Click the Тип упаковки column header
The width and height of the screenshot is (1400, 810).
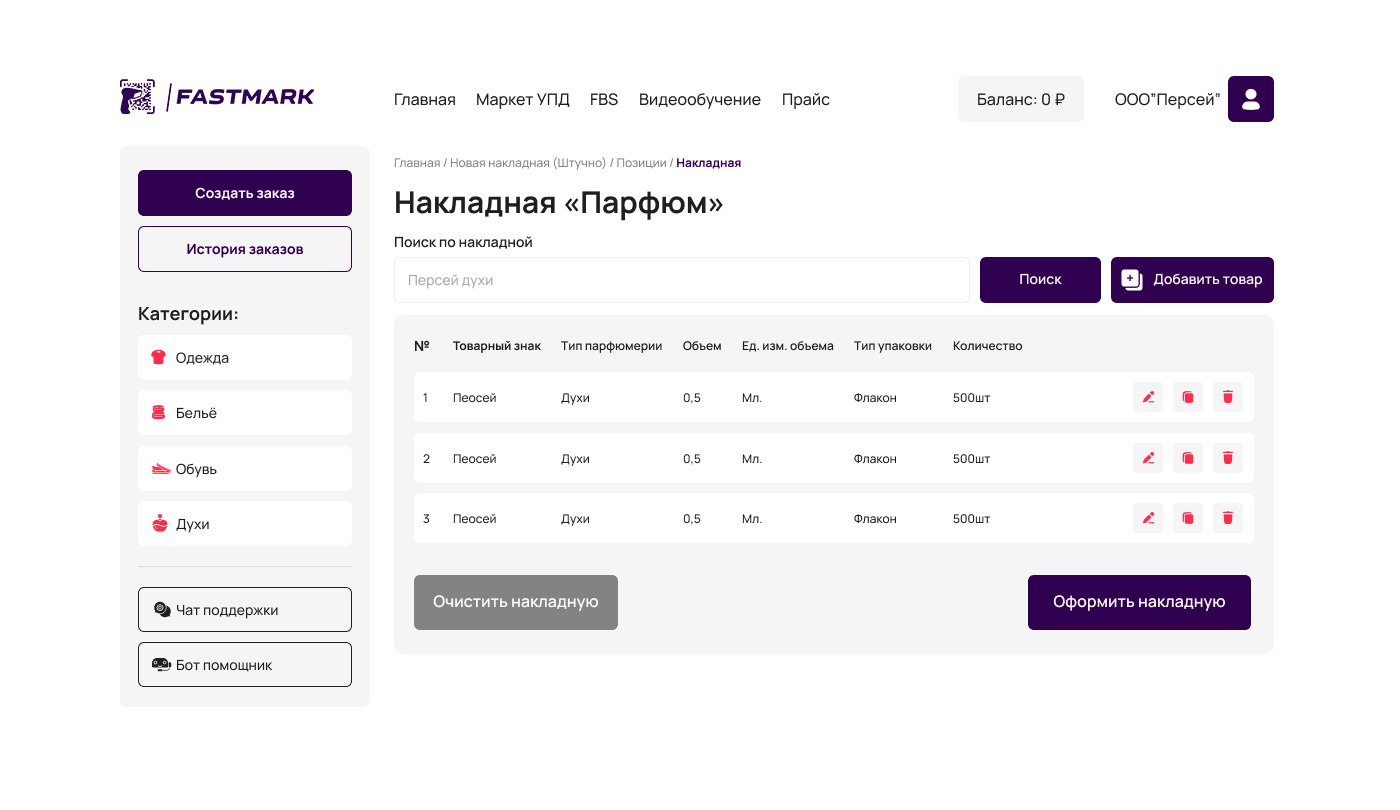(893, 346)
